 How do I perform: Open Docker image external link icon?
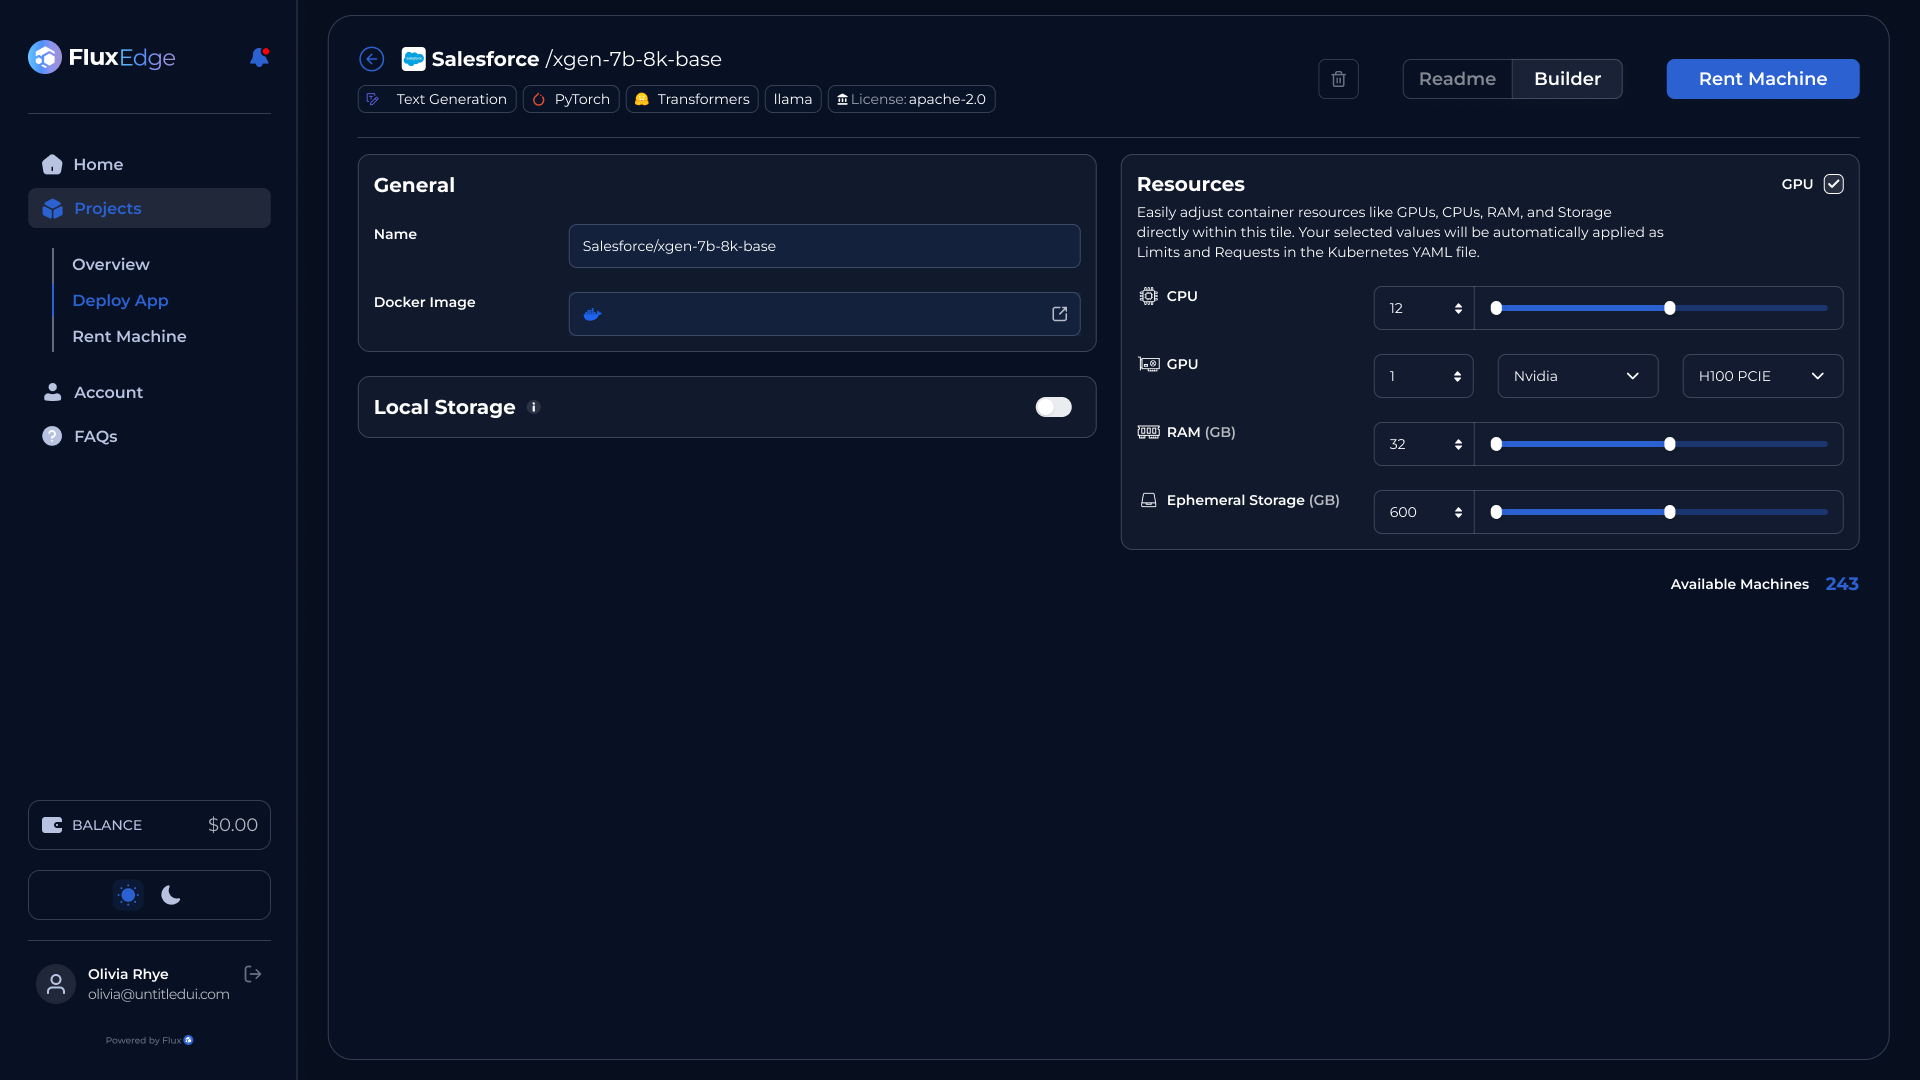pos(1059,314)
